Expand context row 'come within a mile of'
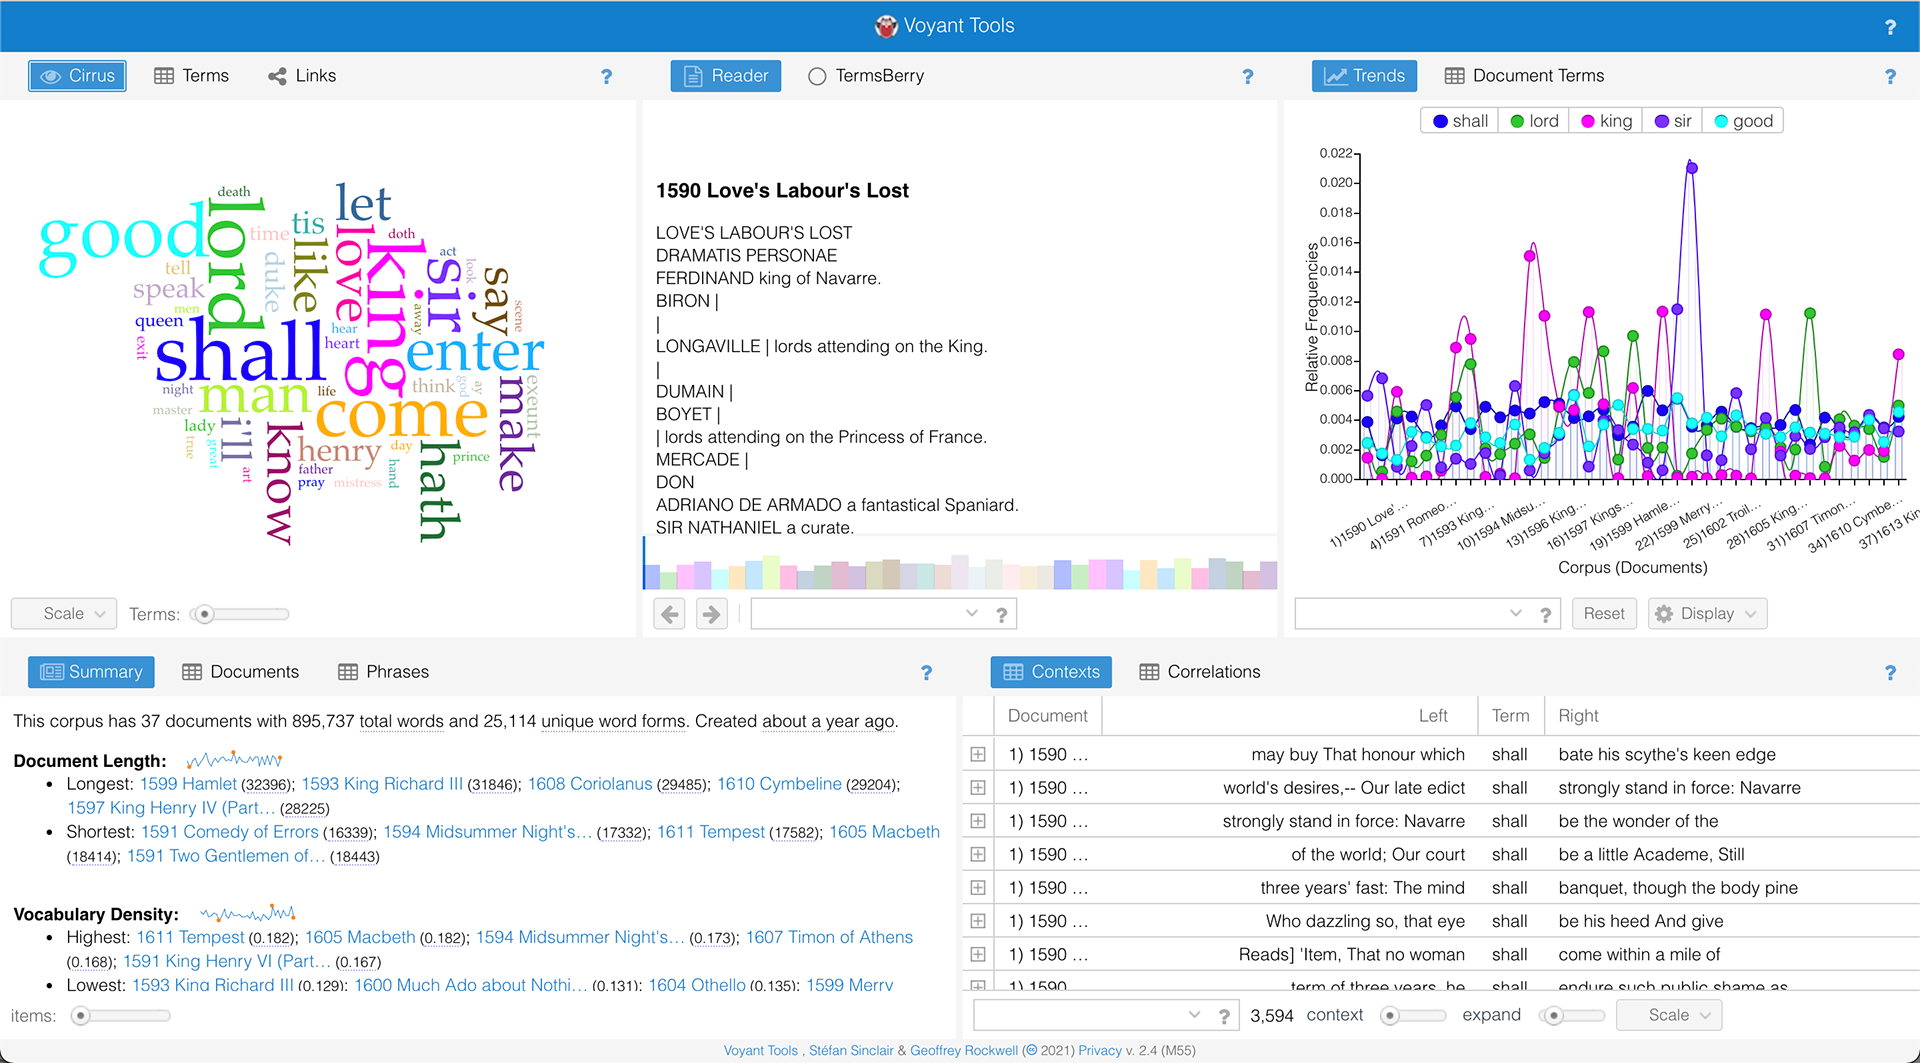 coord(978,954)
